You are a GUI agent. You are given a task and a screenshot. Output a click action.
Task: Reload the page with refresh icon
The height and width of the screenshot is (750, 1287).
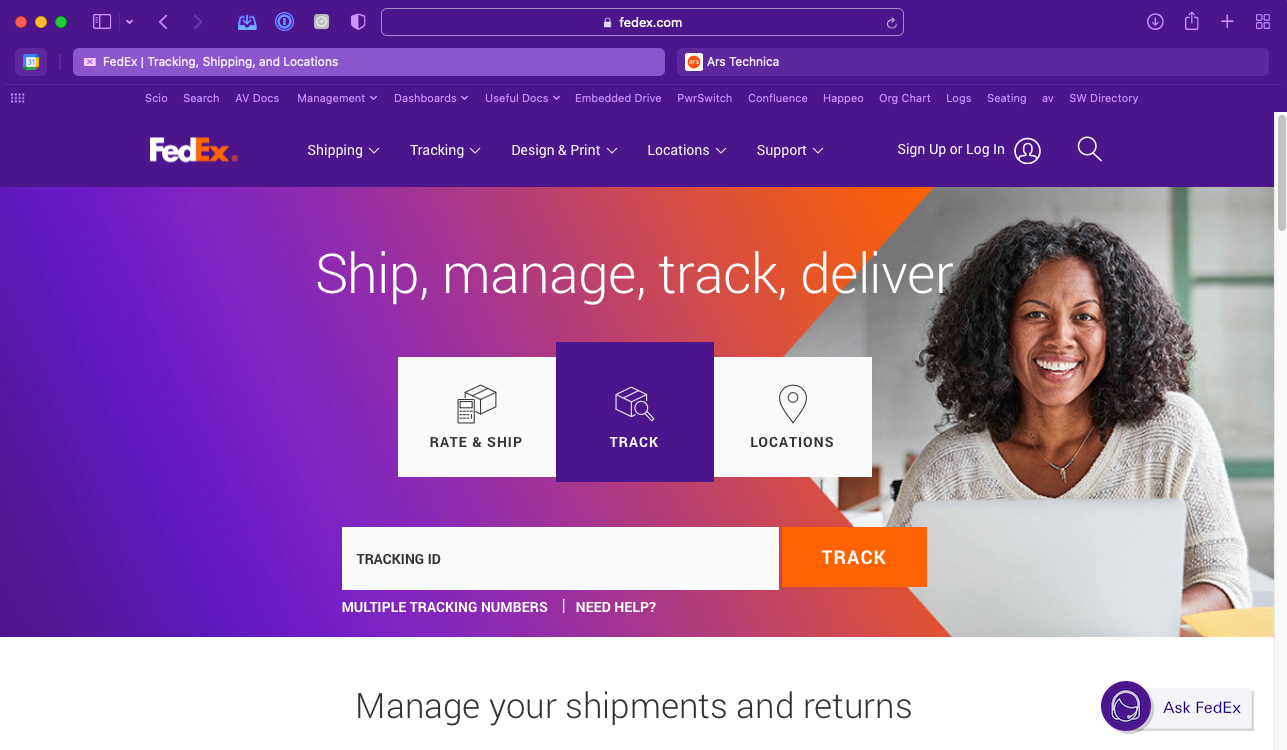click(891, 22)
